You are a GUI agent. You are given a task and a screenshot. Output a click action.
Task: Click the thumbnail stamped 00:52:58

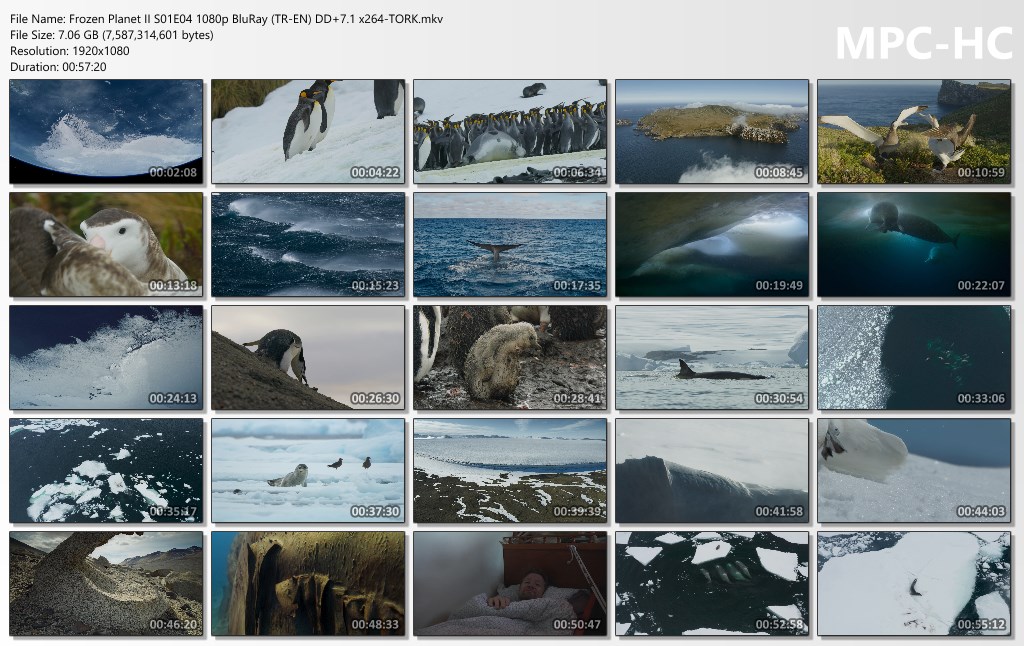click(x=712, y=583)
